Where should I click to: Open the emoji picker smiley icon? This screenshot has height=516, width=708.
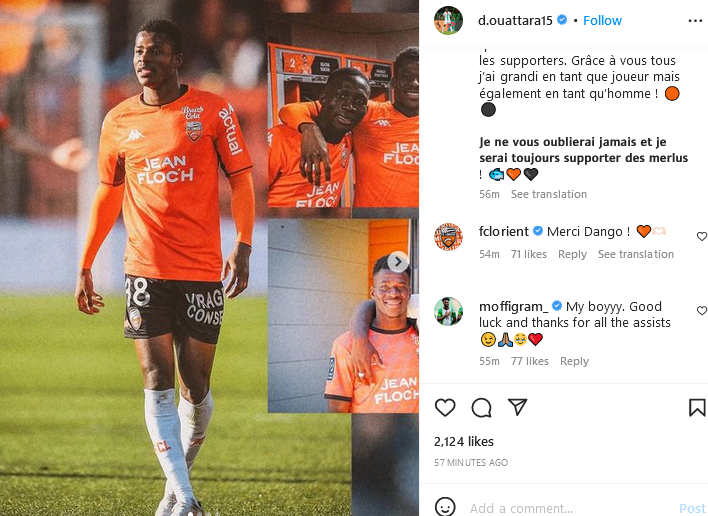(445, 507)
